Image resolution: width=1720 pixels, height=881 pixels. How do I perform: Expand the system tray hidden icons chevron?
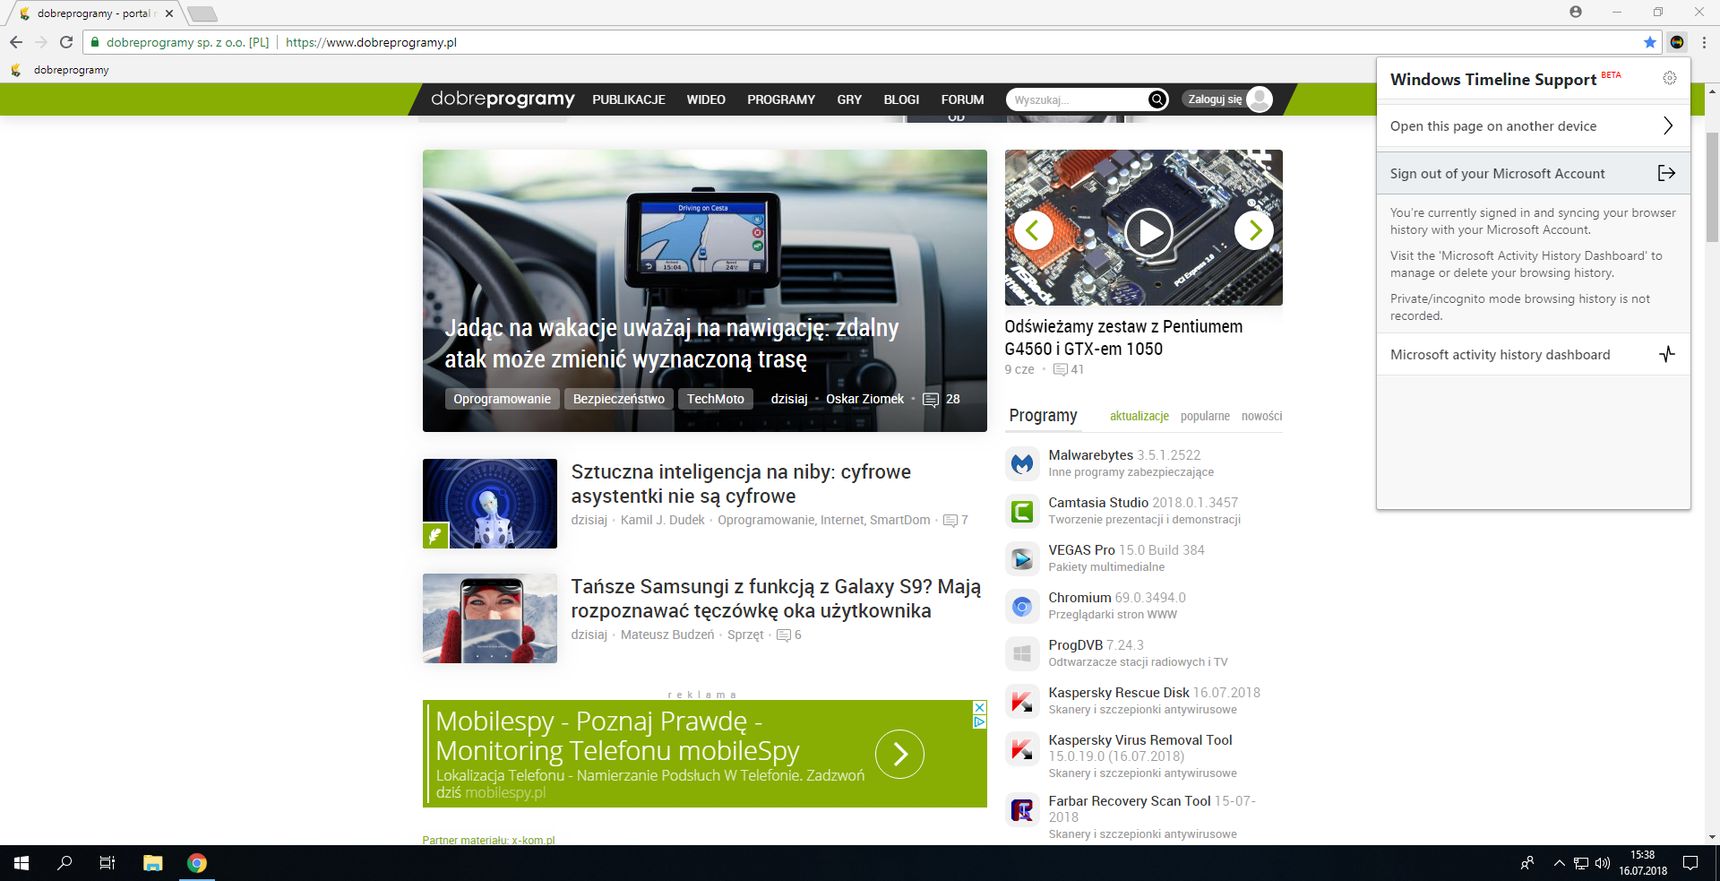(x=1559, y=863)
